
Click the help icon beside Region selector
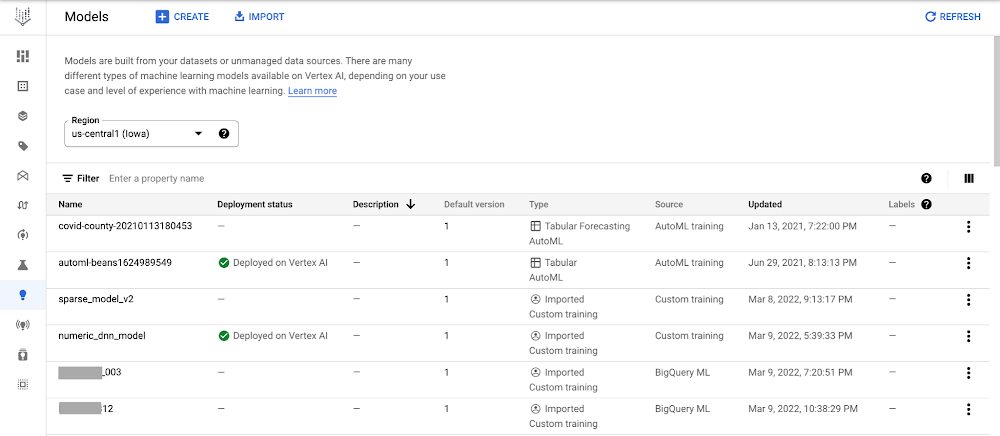click(x=224, y=133)
